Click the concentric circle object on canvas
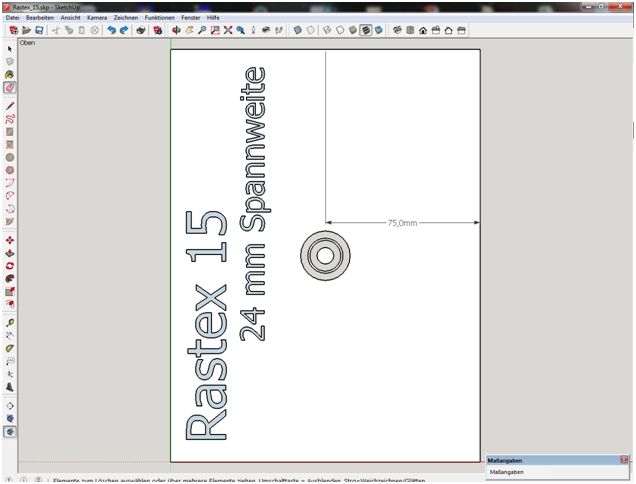The image size is (636, 484). (x=325, y=256)
